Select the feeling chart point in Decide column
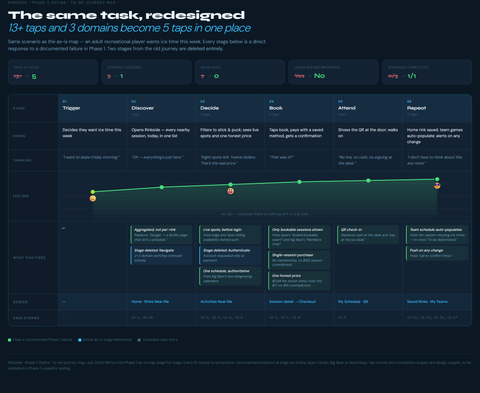This screenshot has height=393, width=480. coord(230,184)
